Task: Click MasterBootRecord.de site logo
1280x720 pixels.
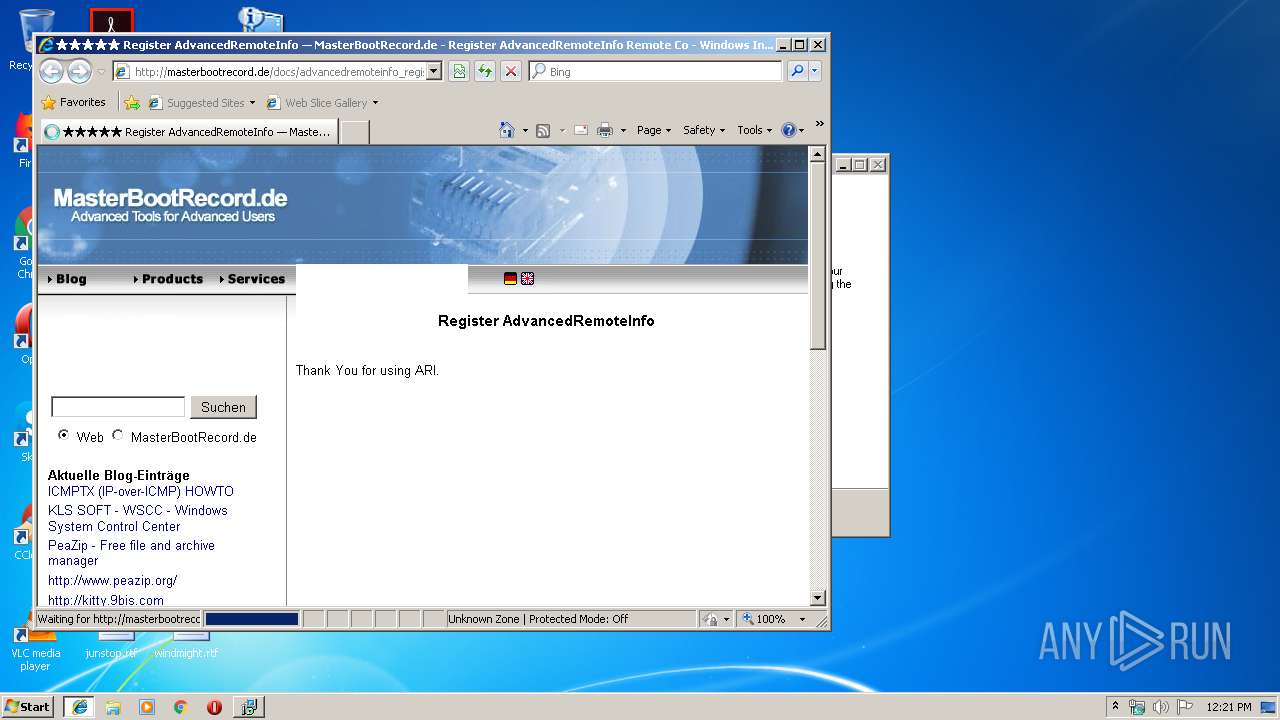Action: (x=171, y=204)
